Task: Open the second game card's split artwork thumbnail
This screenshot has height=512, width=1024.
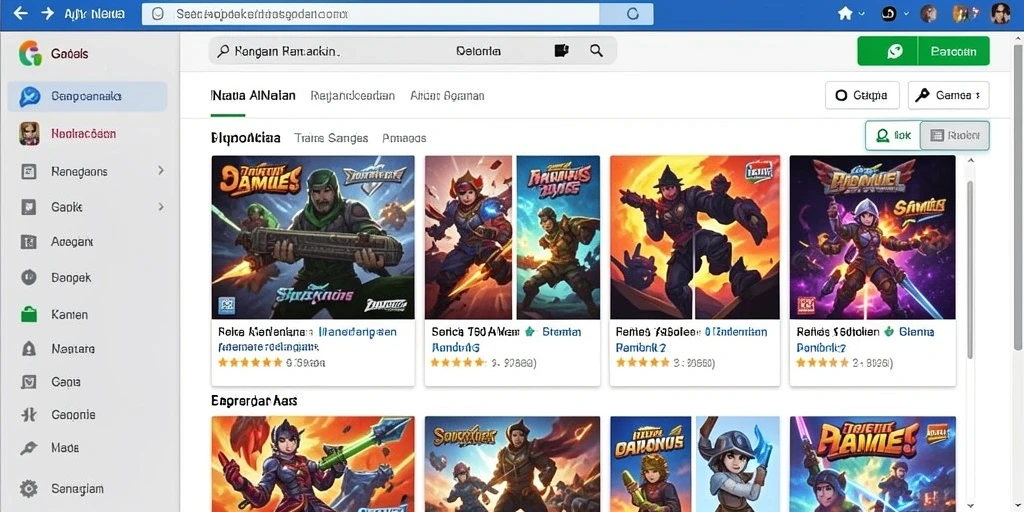Action: point(513,237)
